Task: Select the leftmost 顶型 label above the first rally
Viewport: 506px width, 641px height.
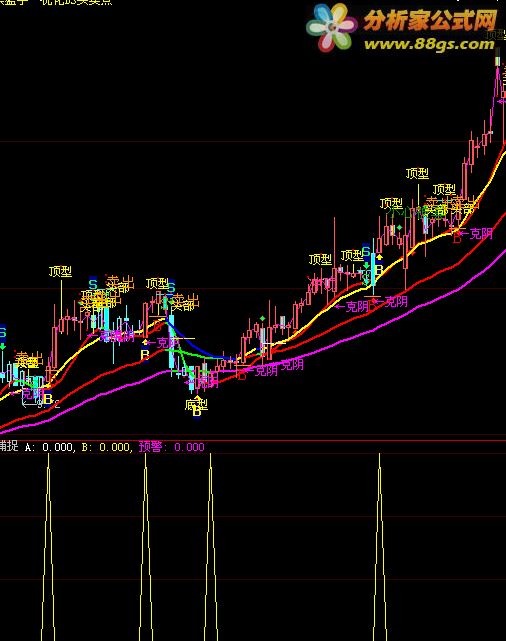Action: click(x=60, y=271)
